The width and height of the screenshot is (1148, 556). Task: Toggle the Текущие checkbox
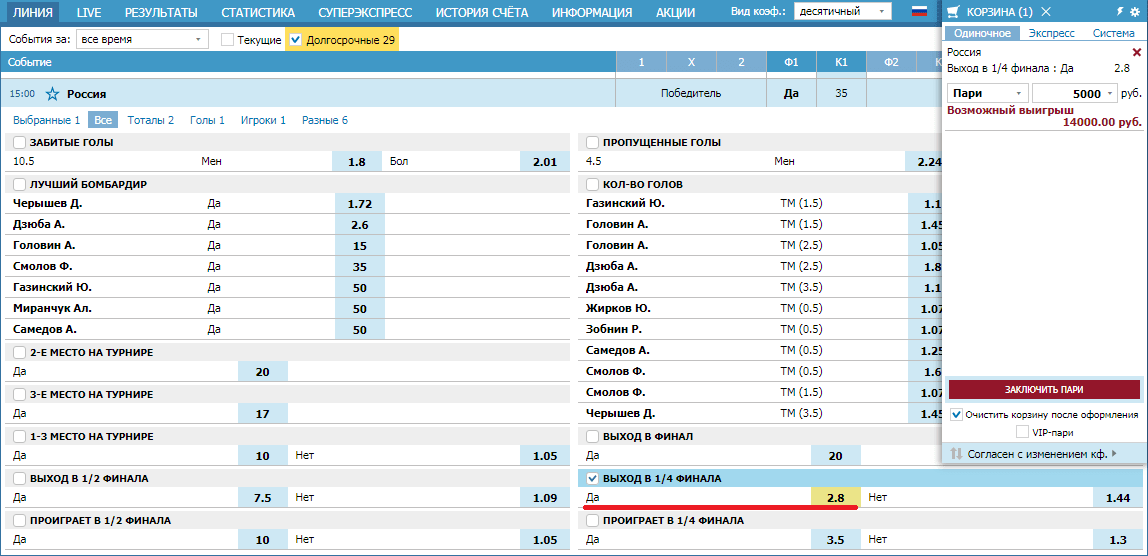point(228,40)
